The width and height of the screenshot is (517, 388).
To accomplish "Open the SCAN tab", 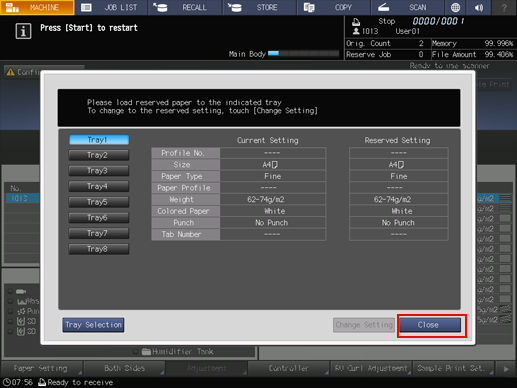I will (407, 7).
